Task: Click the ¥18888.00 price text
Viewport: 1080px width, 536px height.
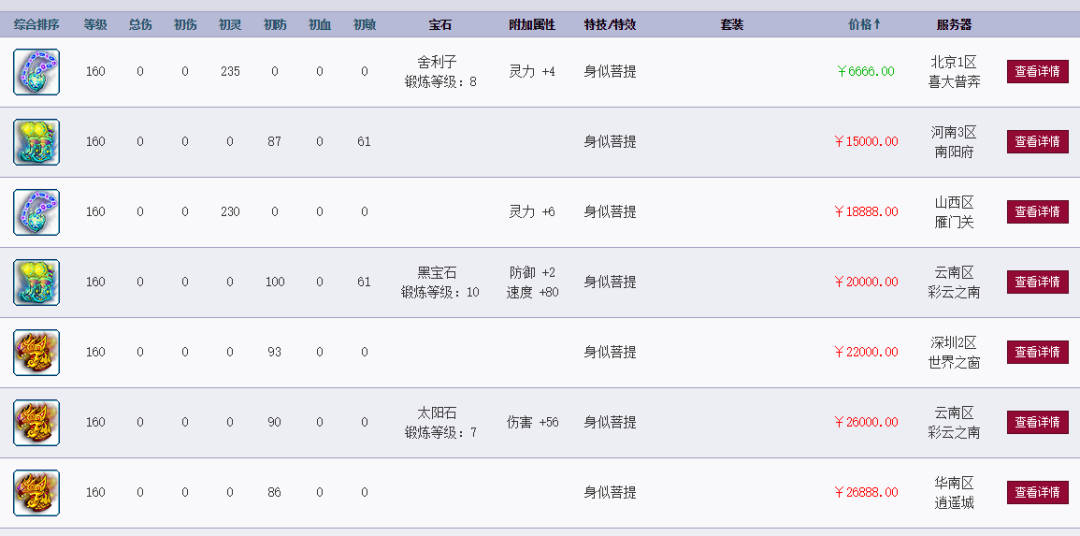Action: [x=866, y=212]
